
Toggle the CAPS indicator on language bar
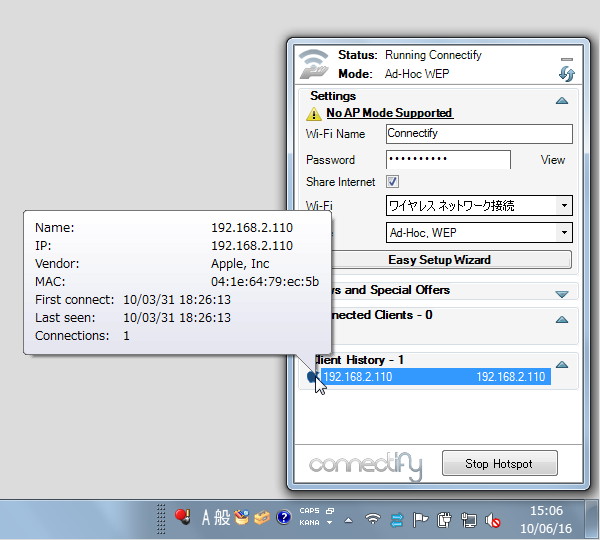click(x=309, y=511)
